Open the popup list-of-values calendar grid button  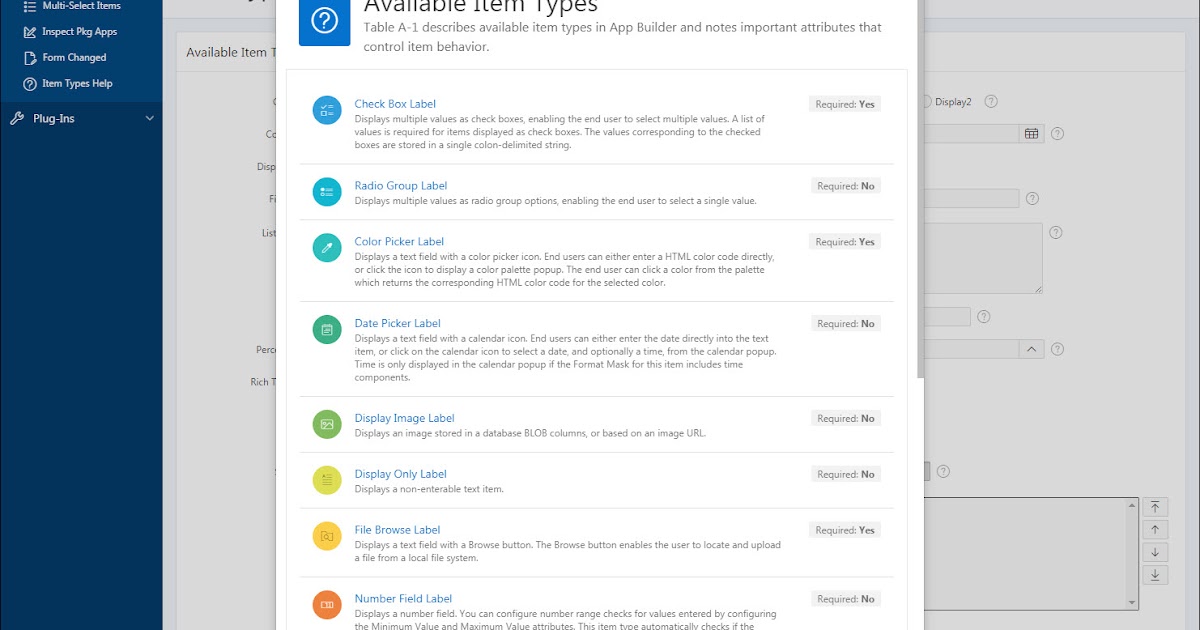click(1031, 134)
